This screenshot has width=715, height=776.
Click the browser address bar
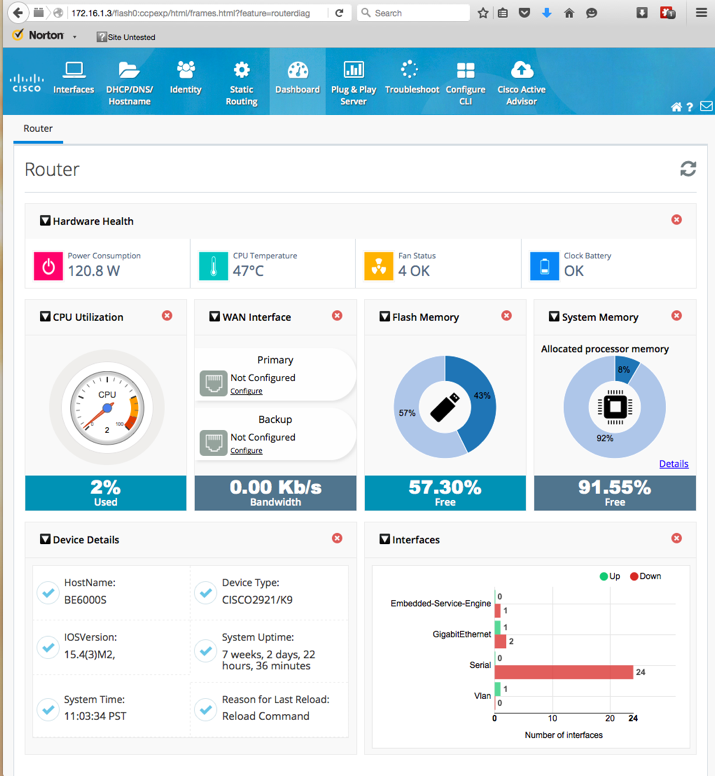coord(193,13)
